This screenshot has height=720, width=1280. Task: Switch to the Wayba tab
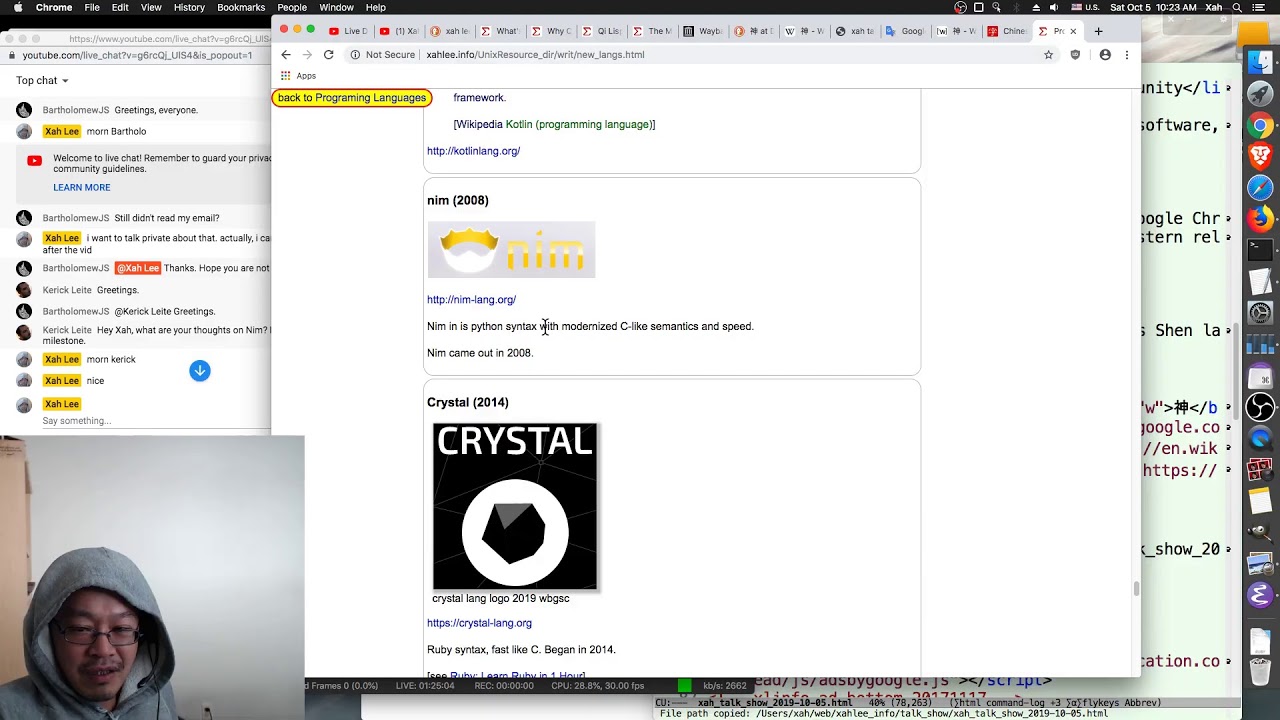tap(704, 31)
